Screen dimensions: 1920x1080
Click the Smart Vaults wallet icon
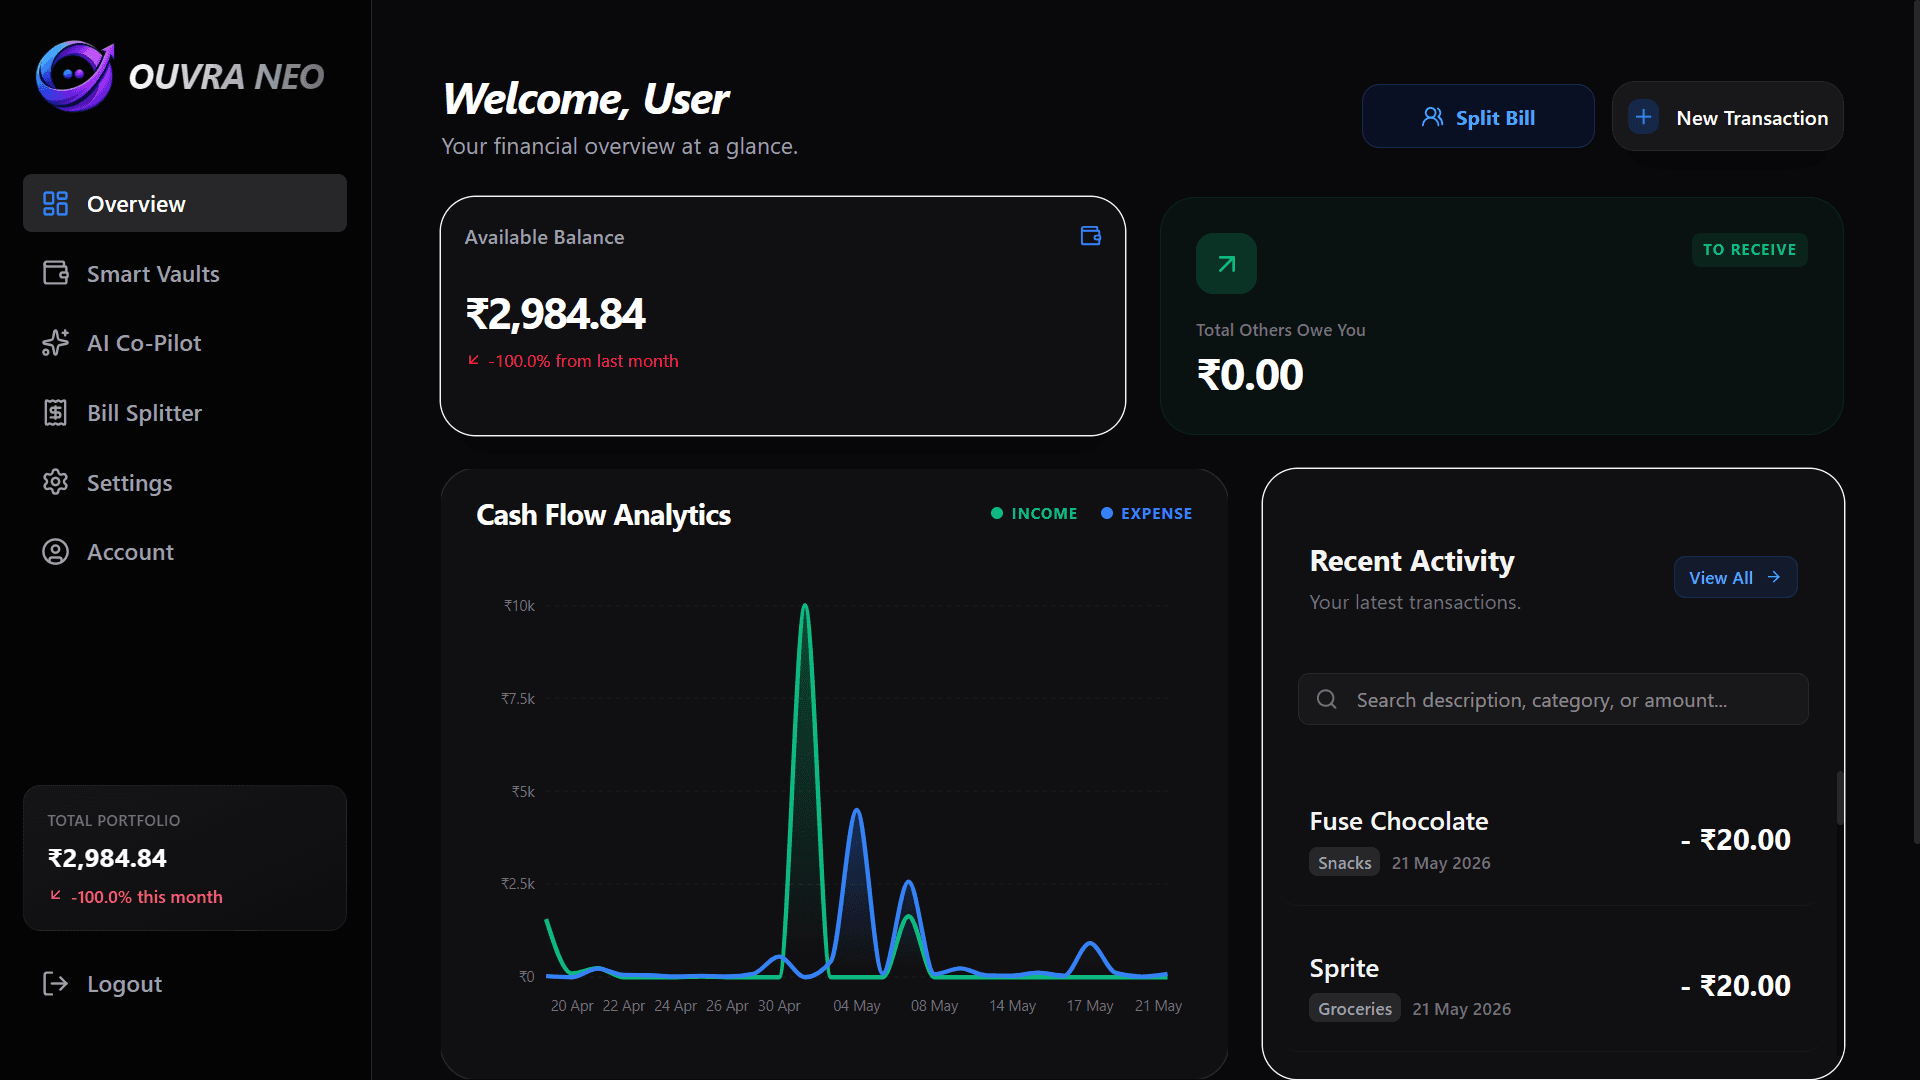pos(55,273)
